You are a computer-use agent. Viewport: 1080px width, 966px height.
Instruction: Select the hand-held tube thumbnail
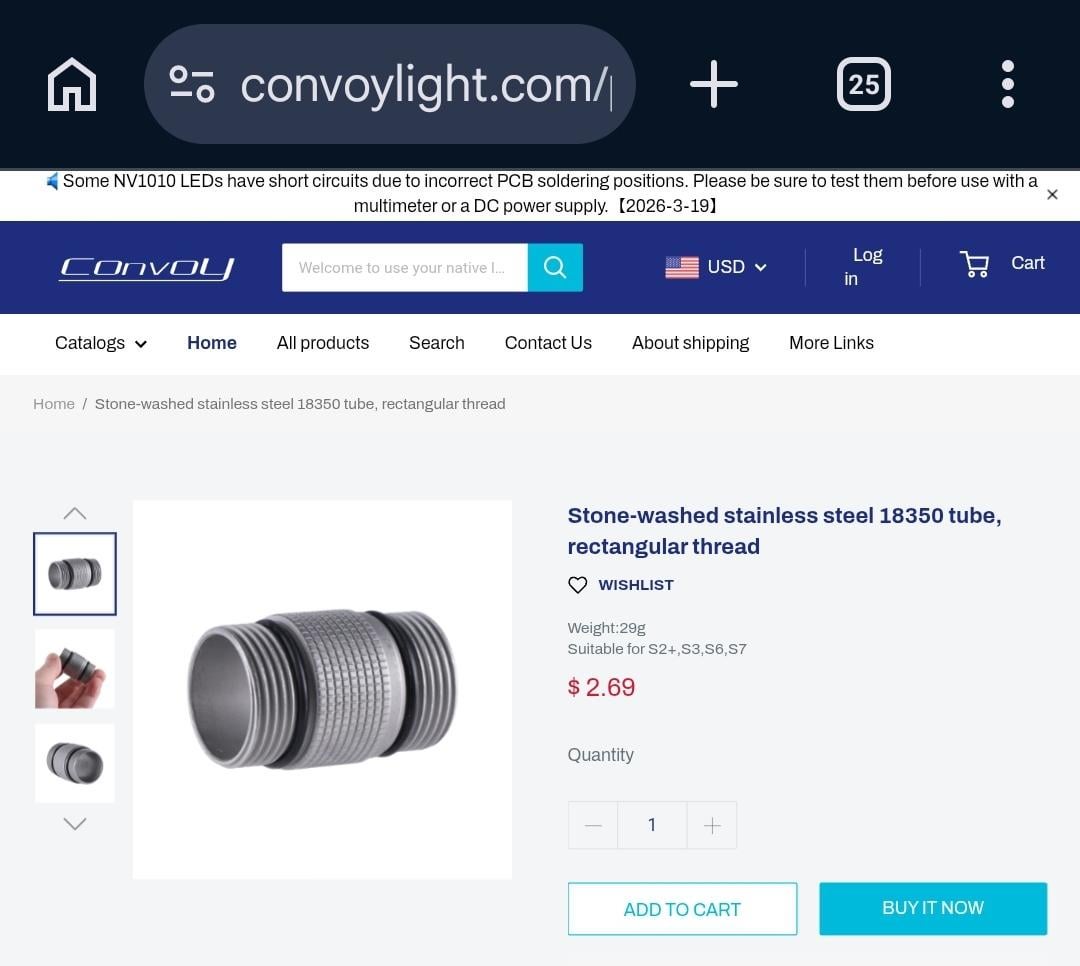pyautogui.click(x=75, y=669)
